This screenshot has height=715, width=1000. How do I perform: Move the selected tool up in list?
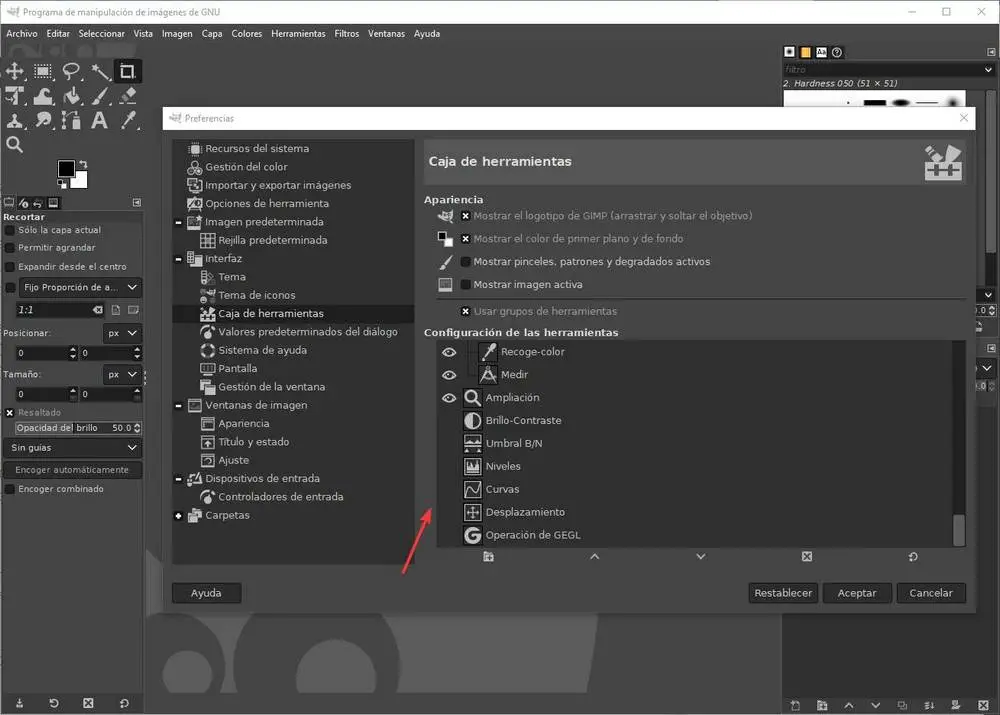coord(594,557)
